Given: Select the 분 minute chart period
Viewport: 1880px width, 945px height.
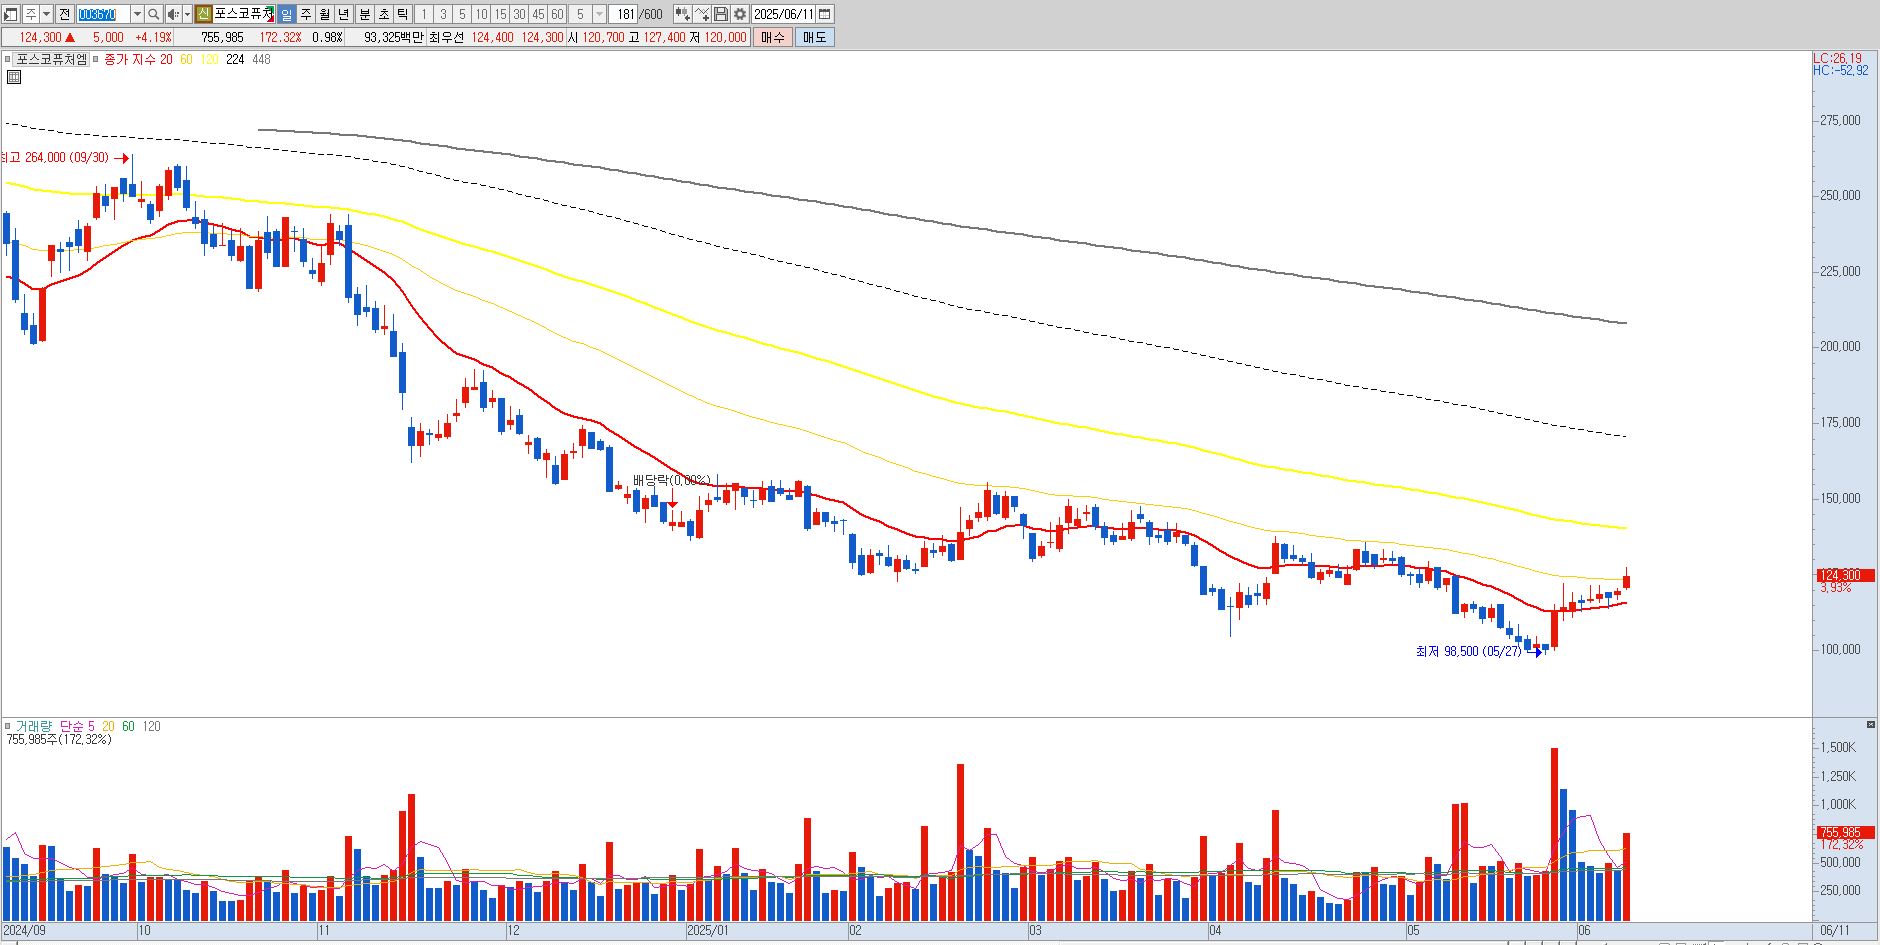Looking at the screenshot, I should coord(364,14).
